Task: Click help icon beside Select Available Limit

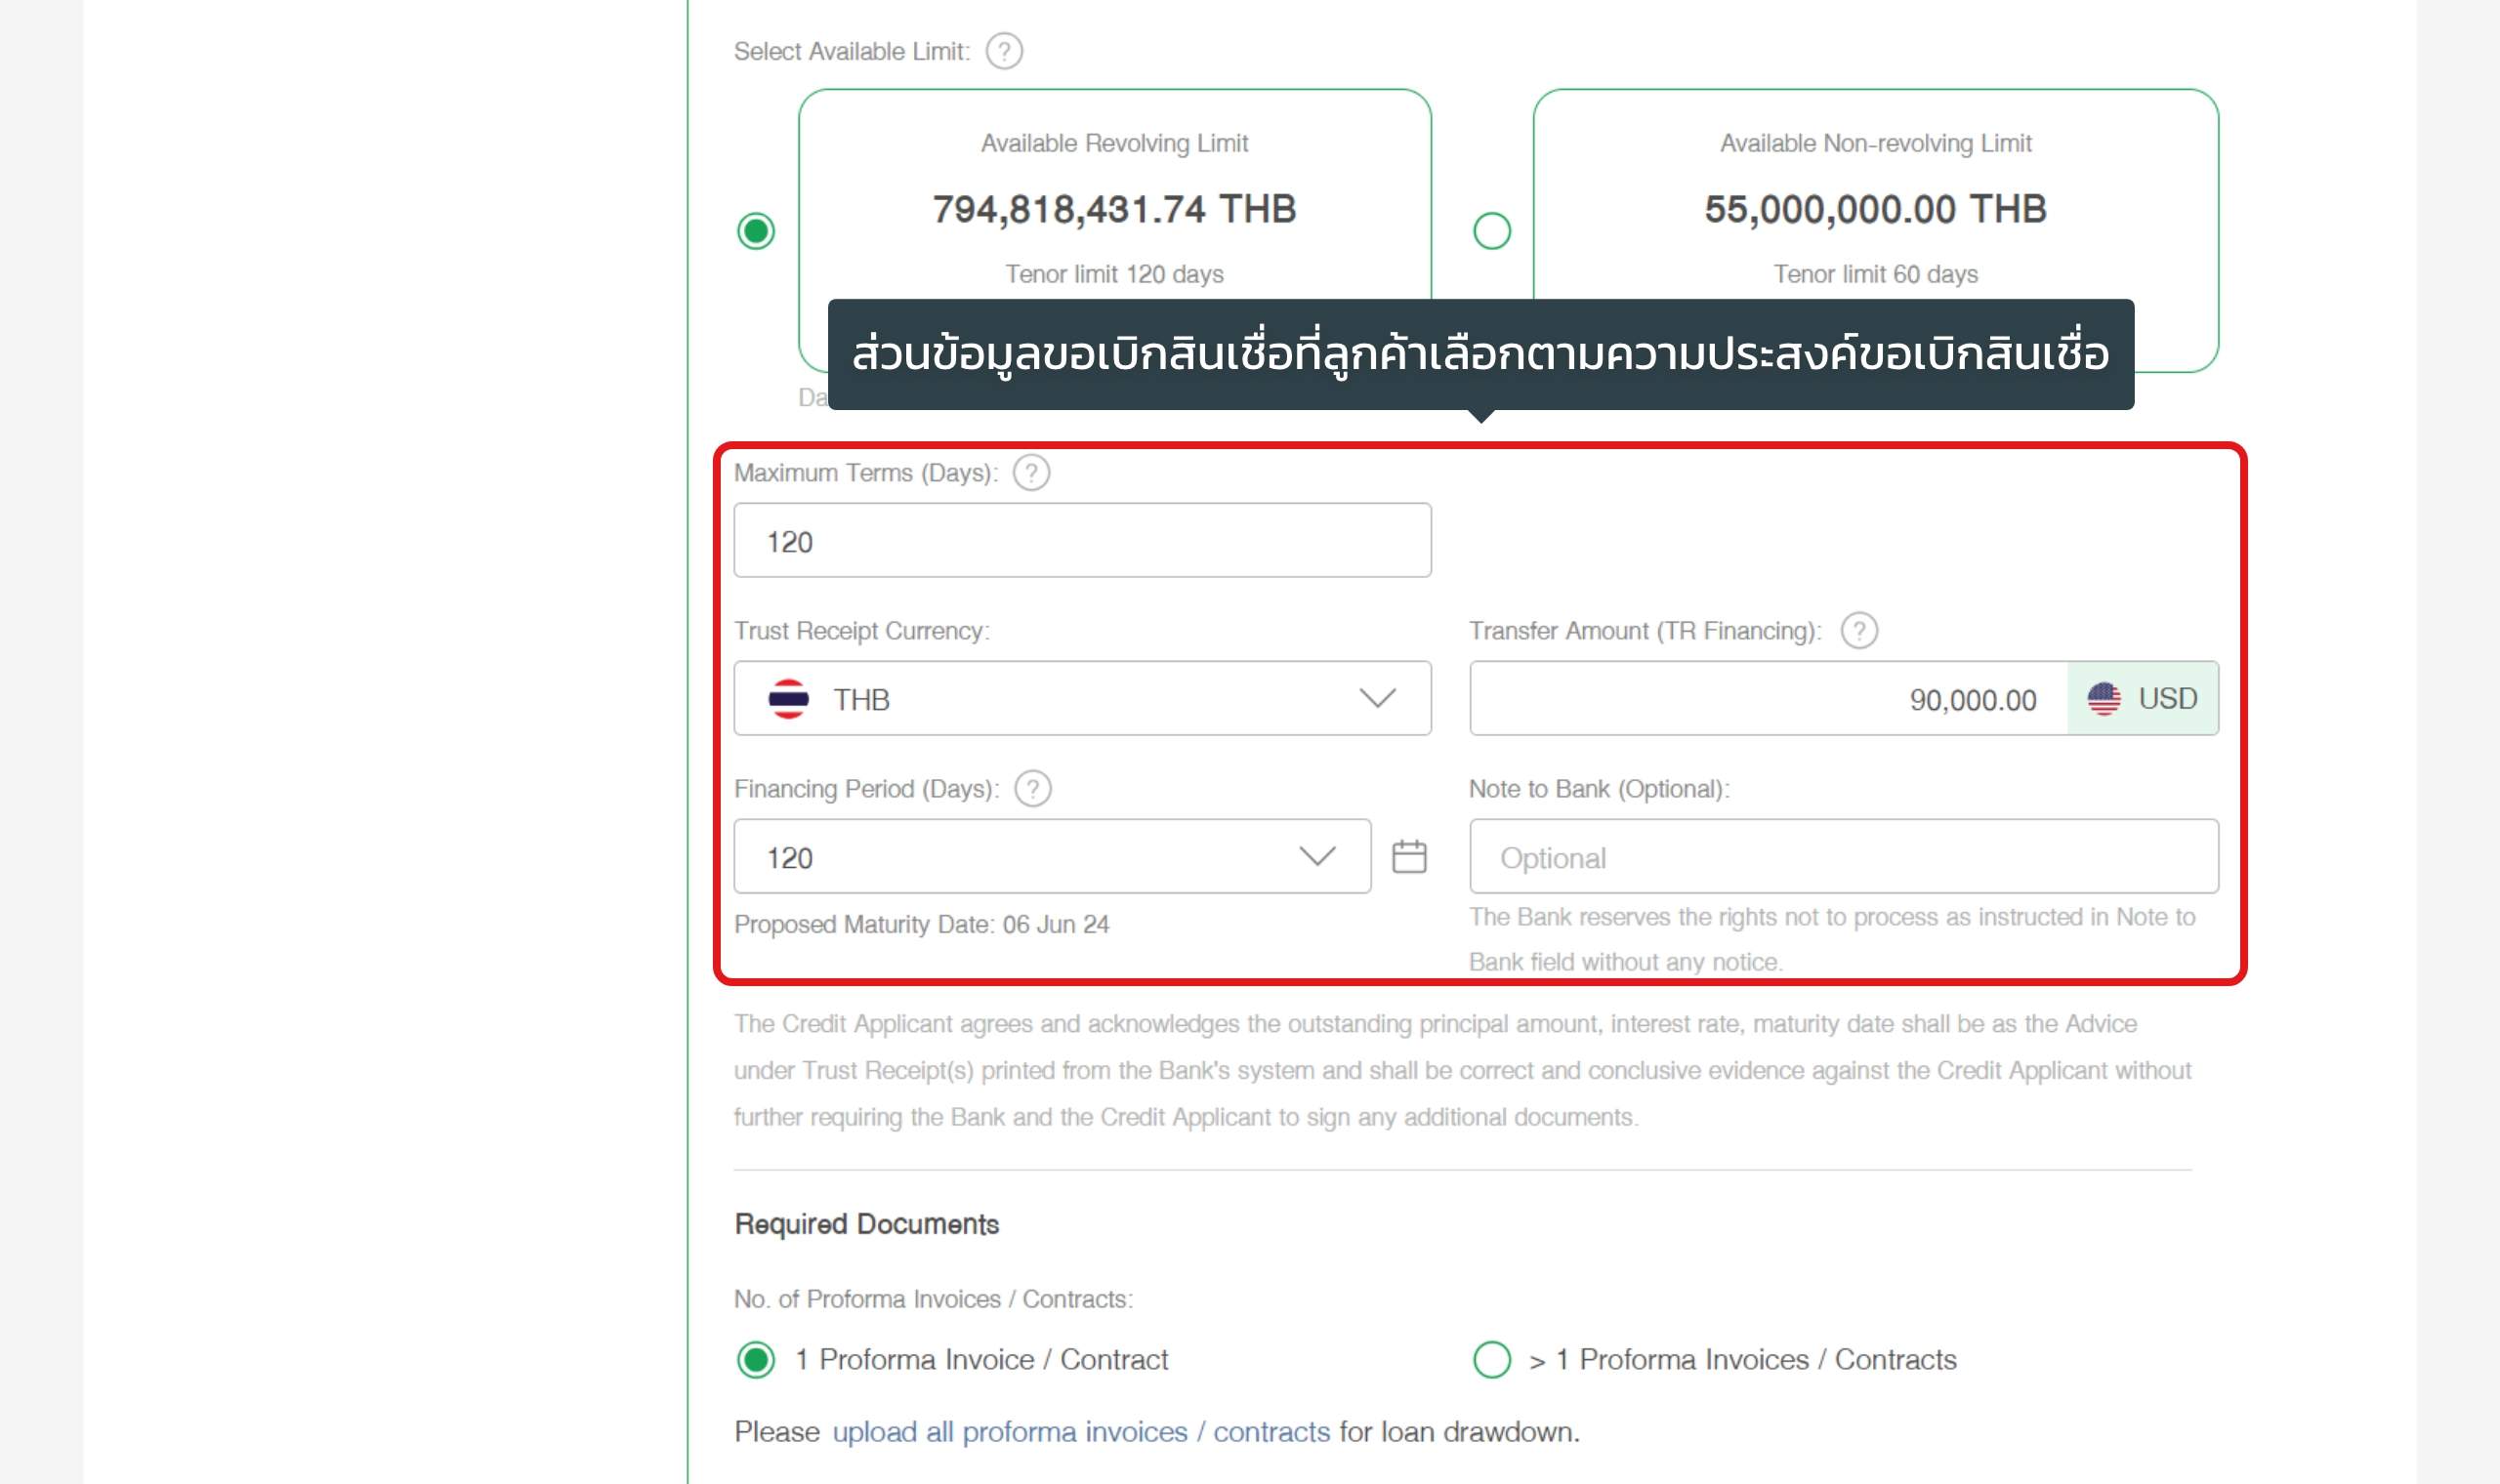Action: pyautogui.click(x=1004, y=51)
